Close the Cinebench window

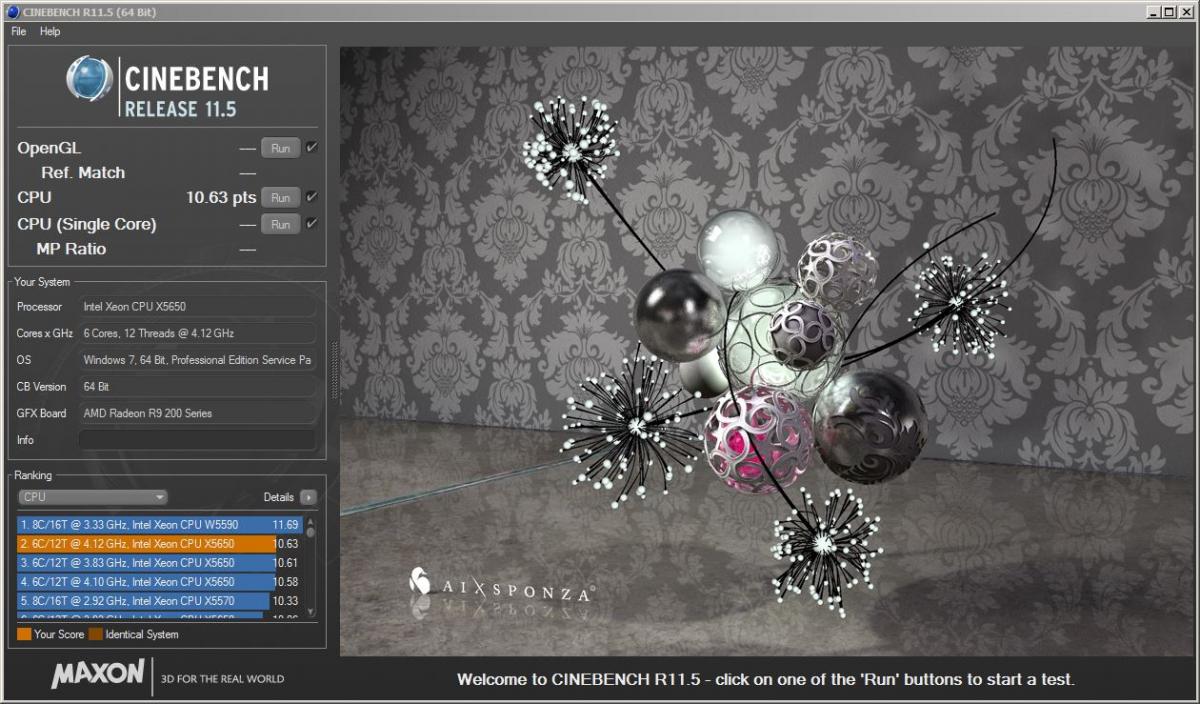tap(1185, 11)
